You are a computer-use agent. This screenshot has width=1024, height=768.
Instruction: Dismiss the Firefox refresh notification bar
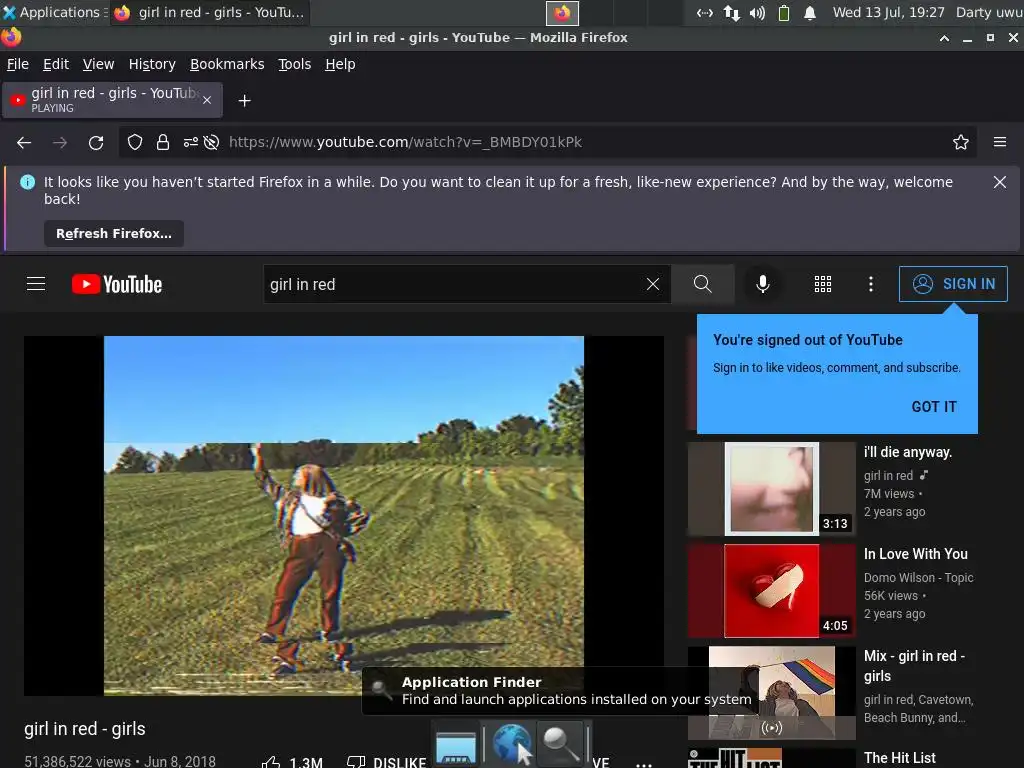pos(999,182)
